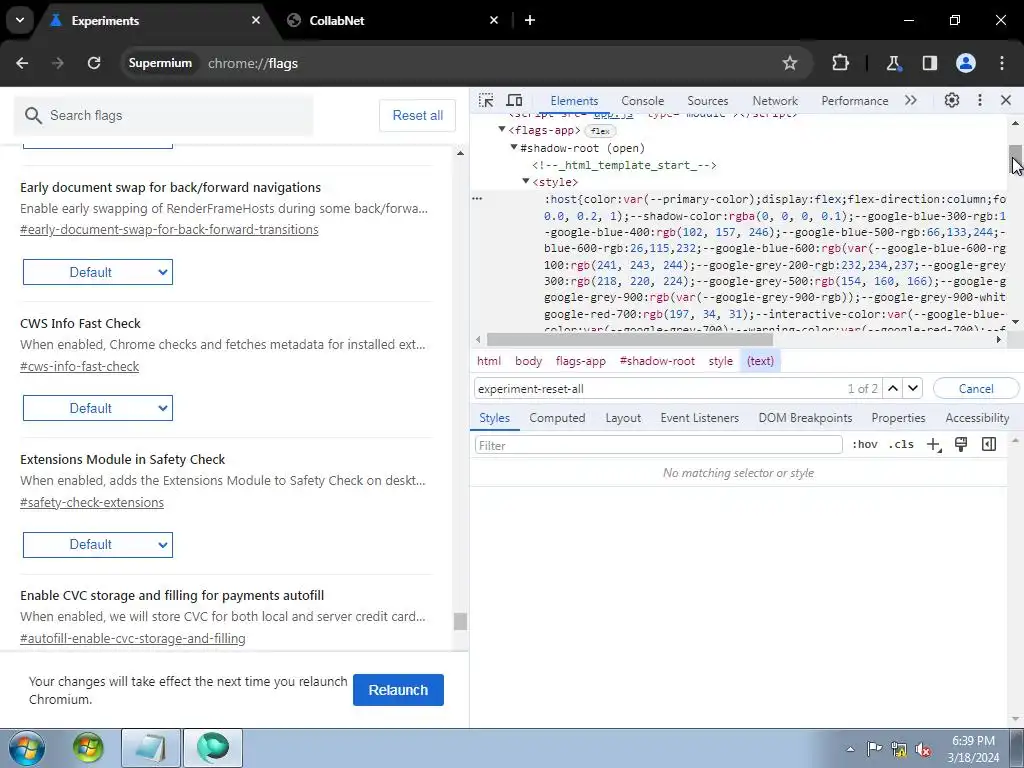Open the Extensions puzzle icon
1024x768 pixels.
pyautogui.click(x=840, y=63)
